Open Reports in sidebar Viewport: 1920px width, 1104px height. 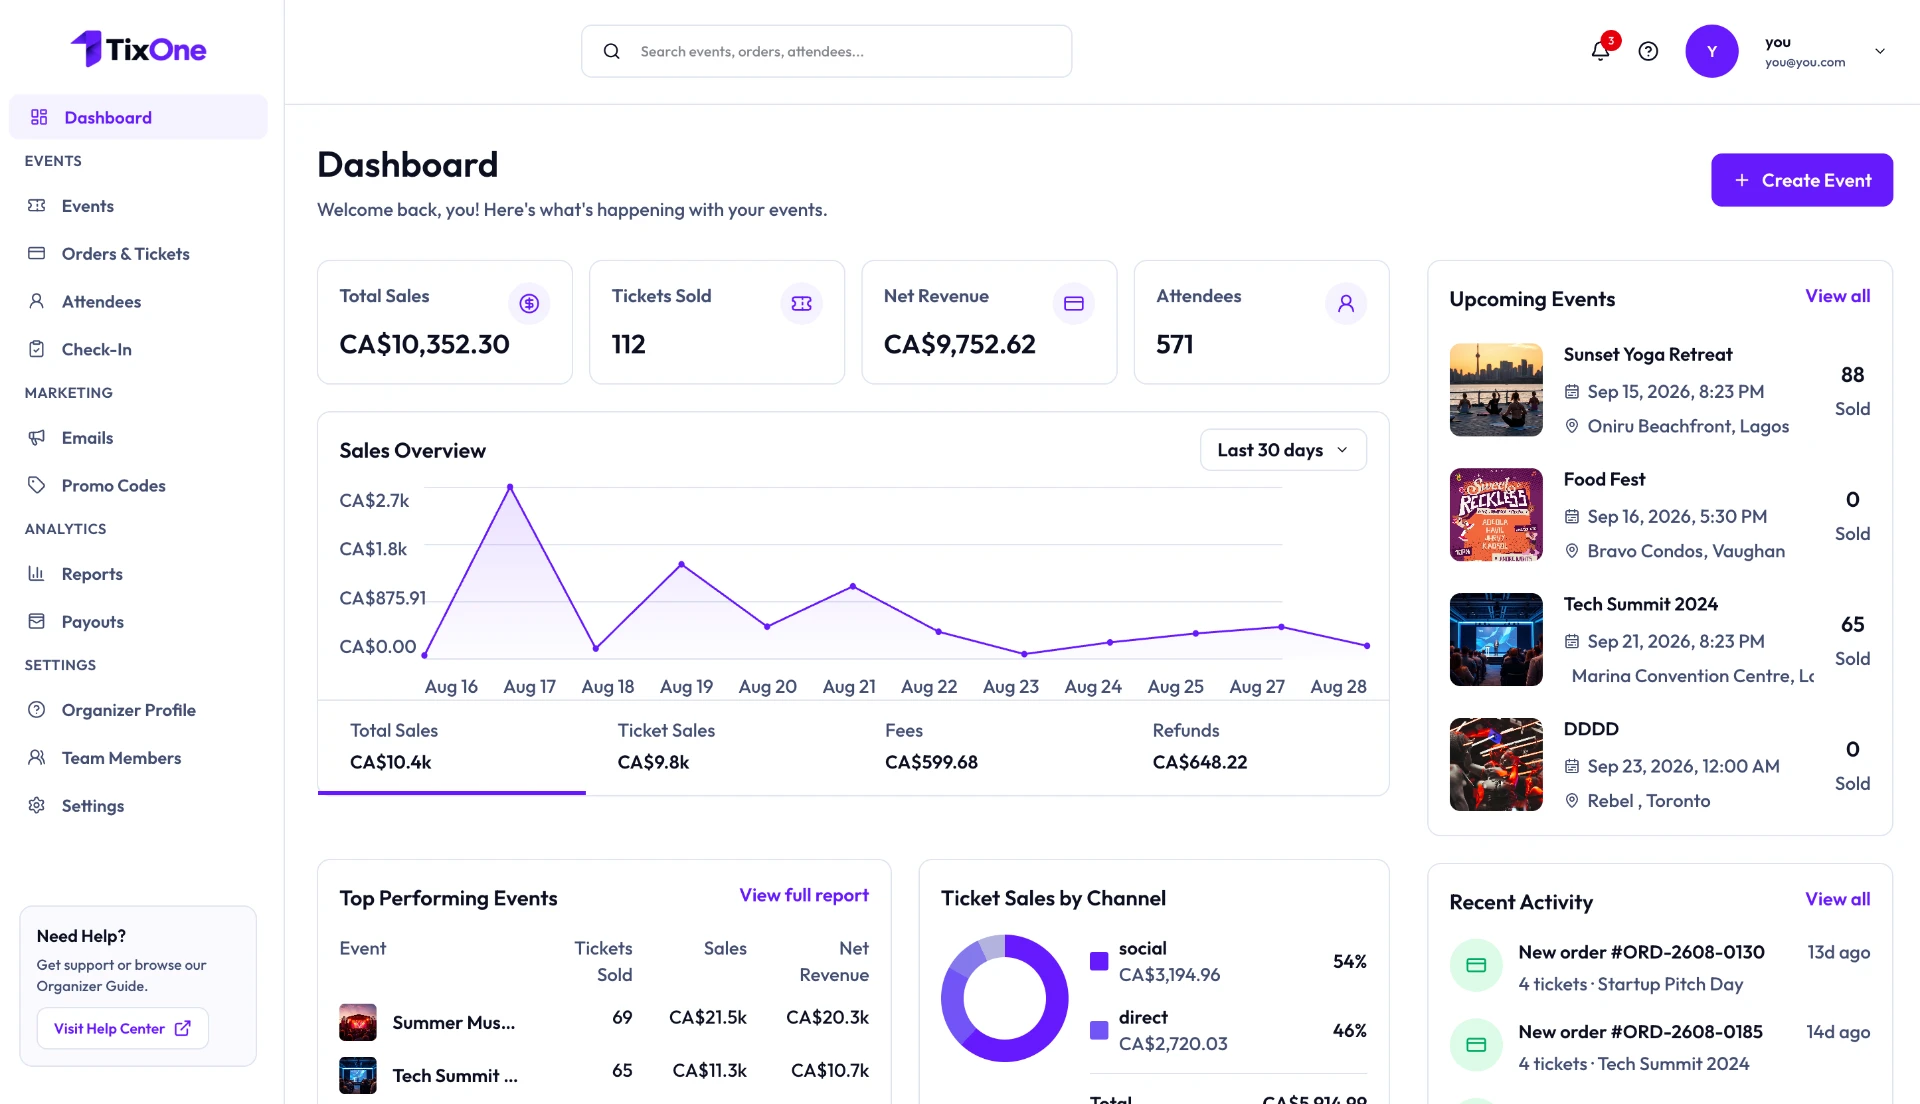pos(138,573)
